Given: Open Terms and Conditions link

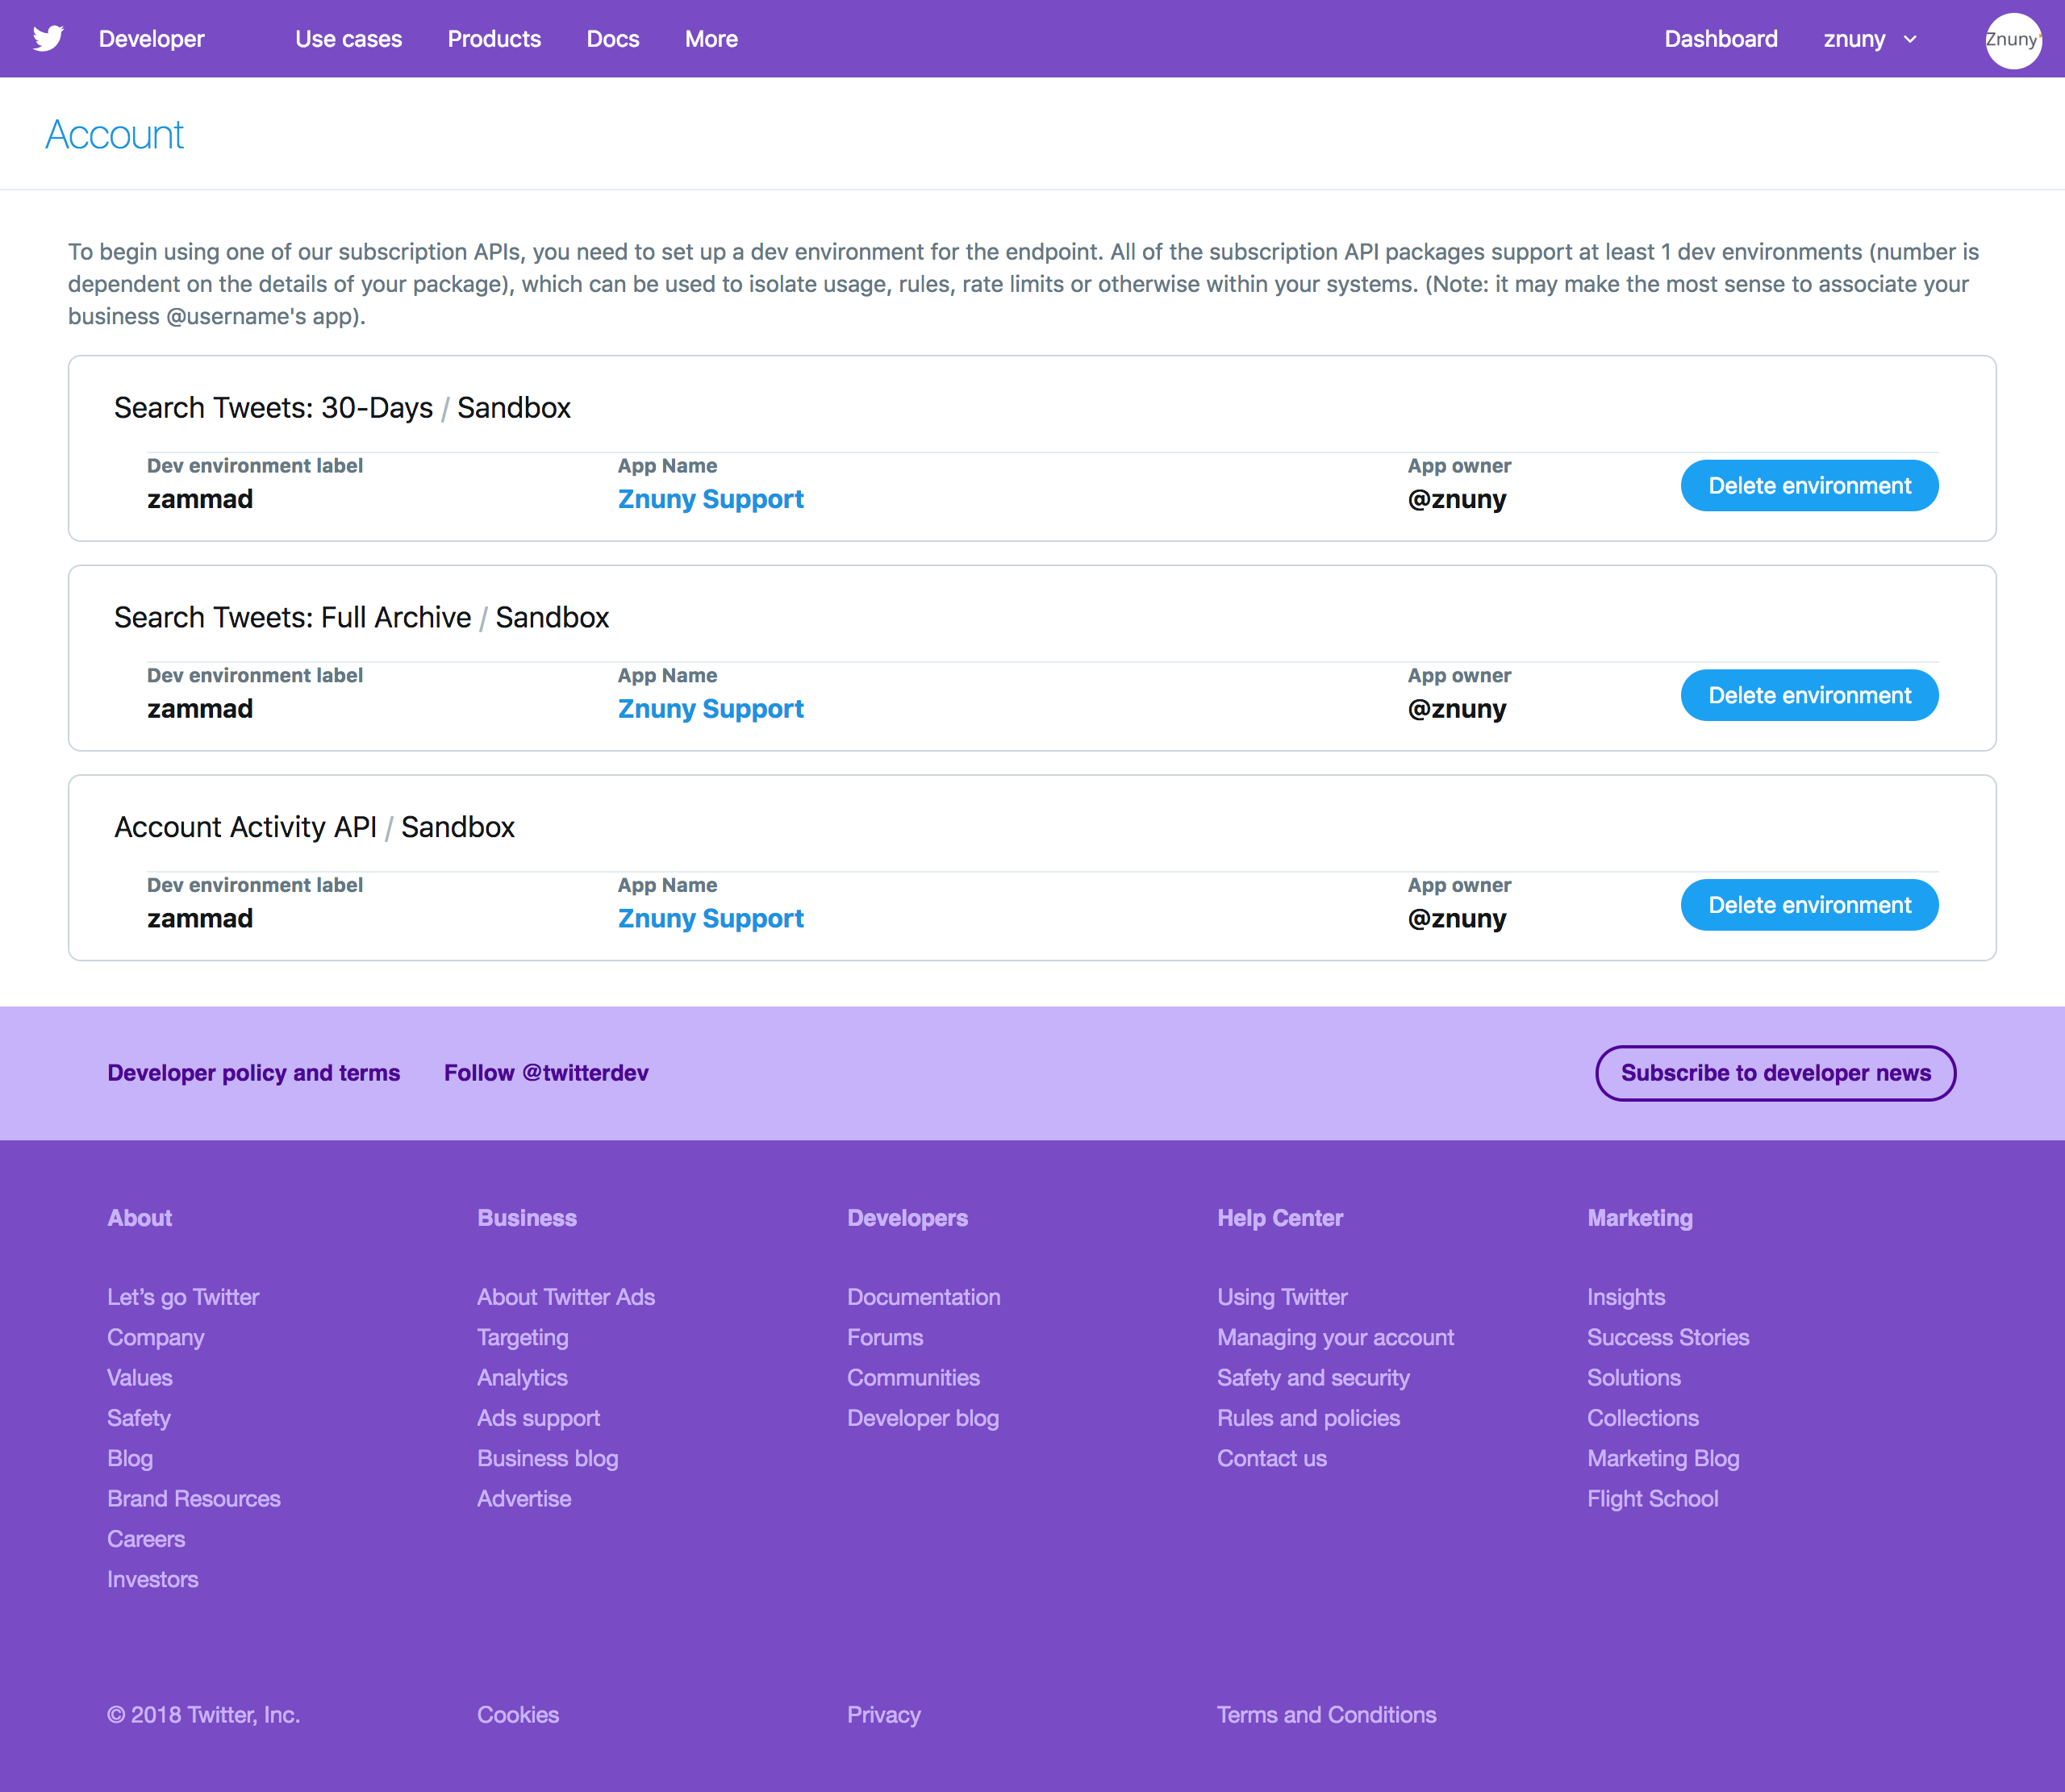Looking at the screenshot, I should point(1327,1715).
